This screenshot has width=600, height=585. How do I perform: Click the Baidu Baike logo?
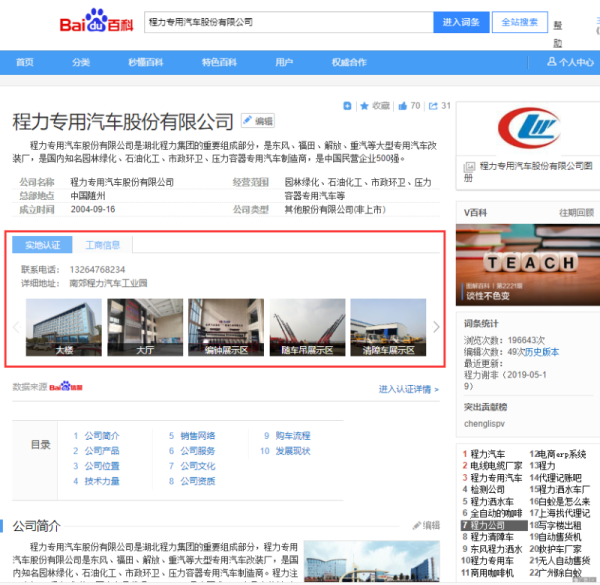[x=96, y=21]
